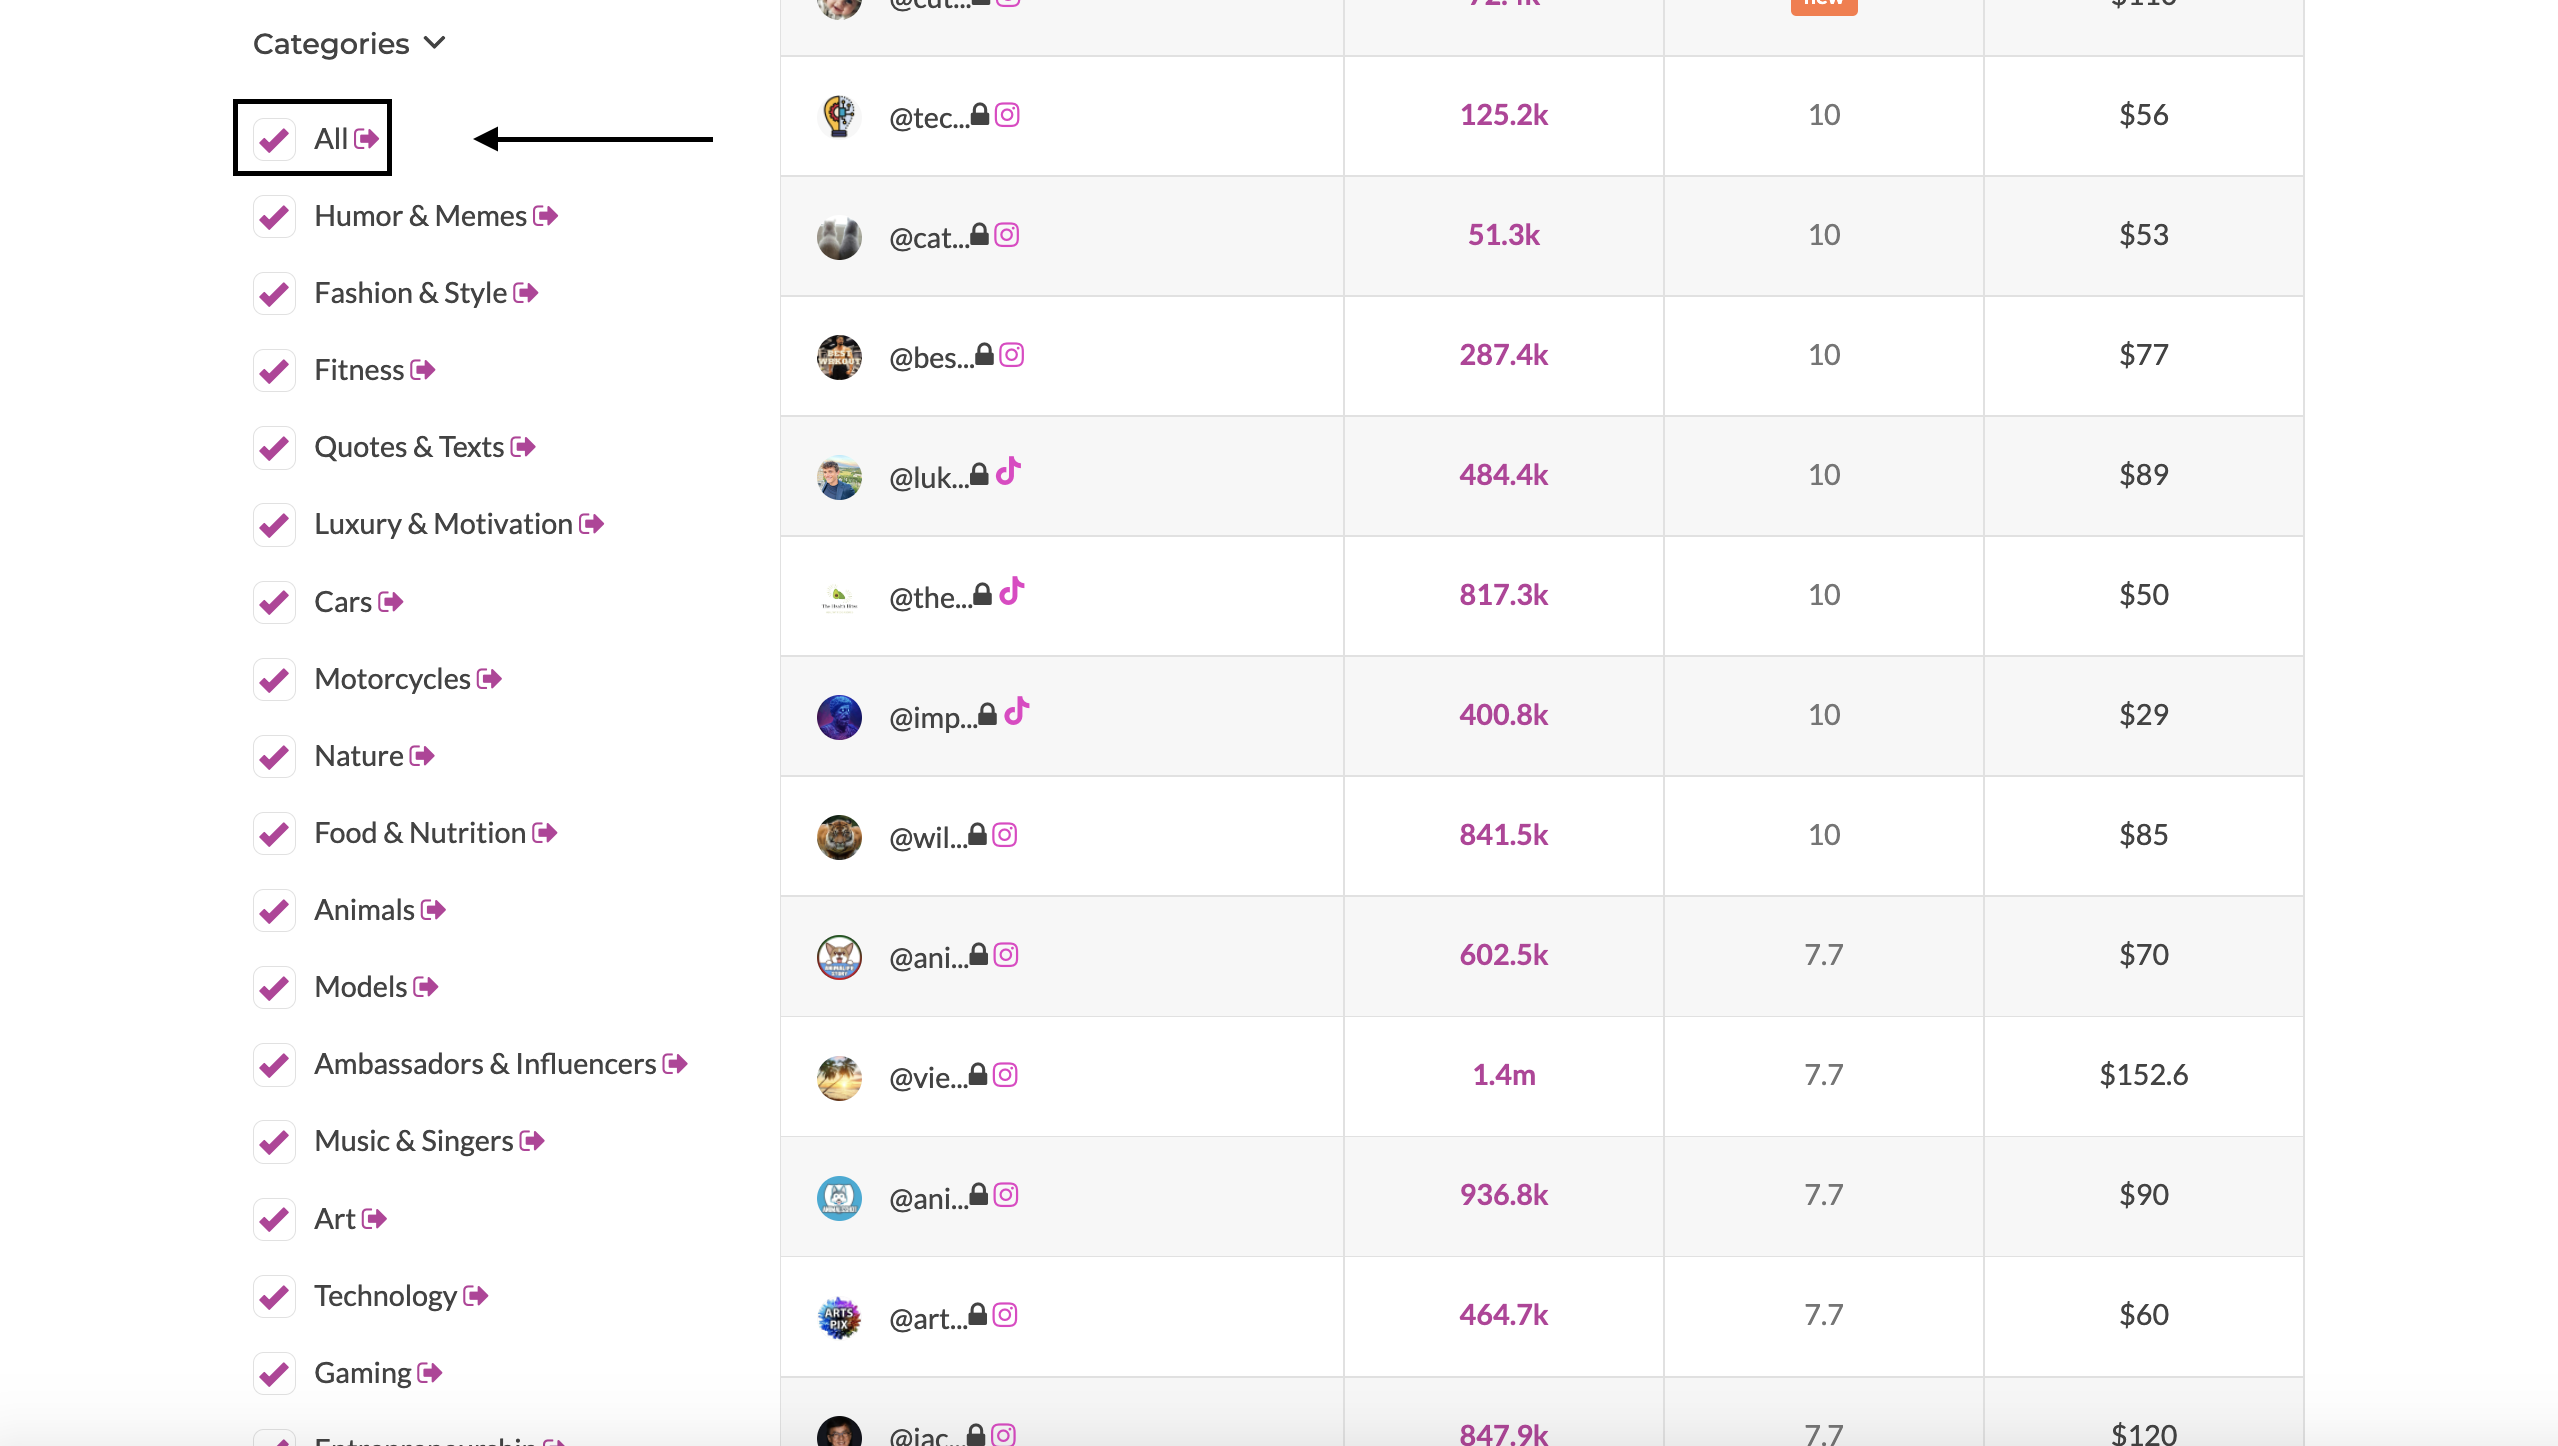Click Instagram icon beside @vie account
This screenshot has width=2558, height=1446.
coord(1005,1075)
